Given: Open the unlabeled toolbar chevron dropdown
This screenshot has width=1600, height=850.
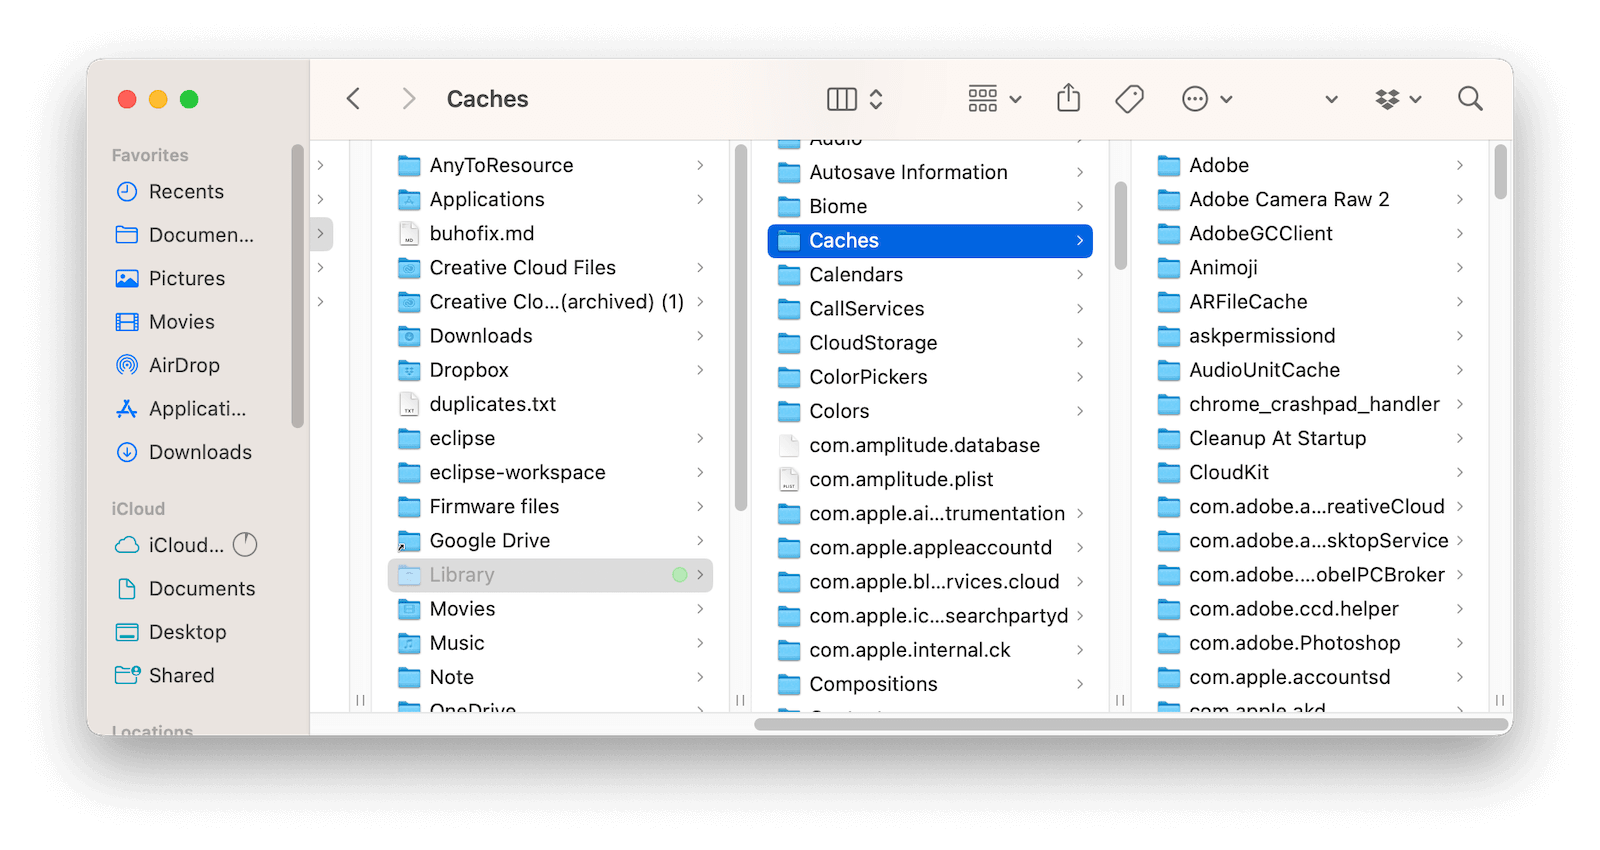Looking at the screenshot, I should click(1331, 99).
